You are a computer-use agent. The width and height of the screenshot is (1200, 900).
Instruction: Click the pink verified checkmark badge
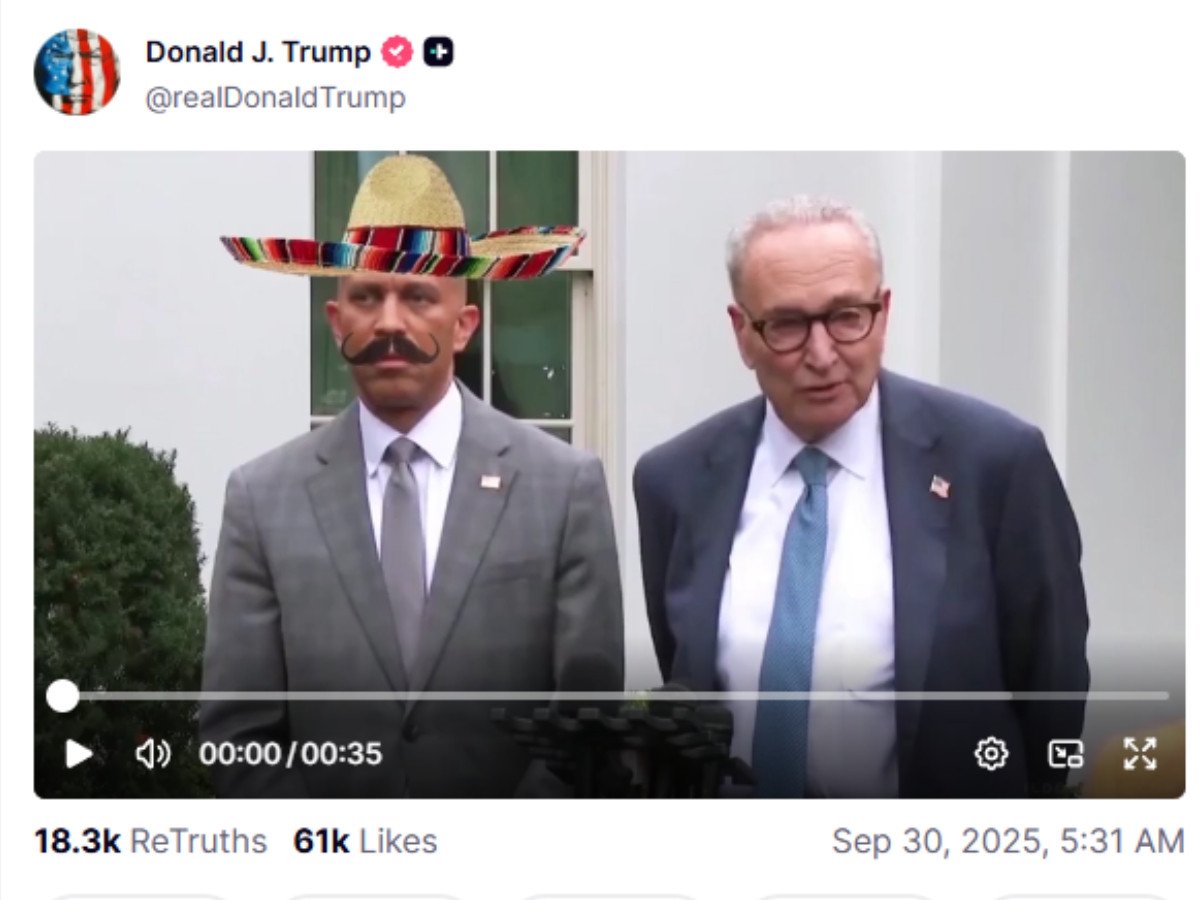coord(398,52)
